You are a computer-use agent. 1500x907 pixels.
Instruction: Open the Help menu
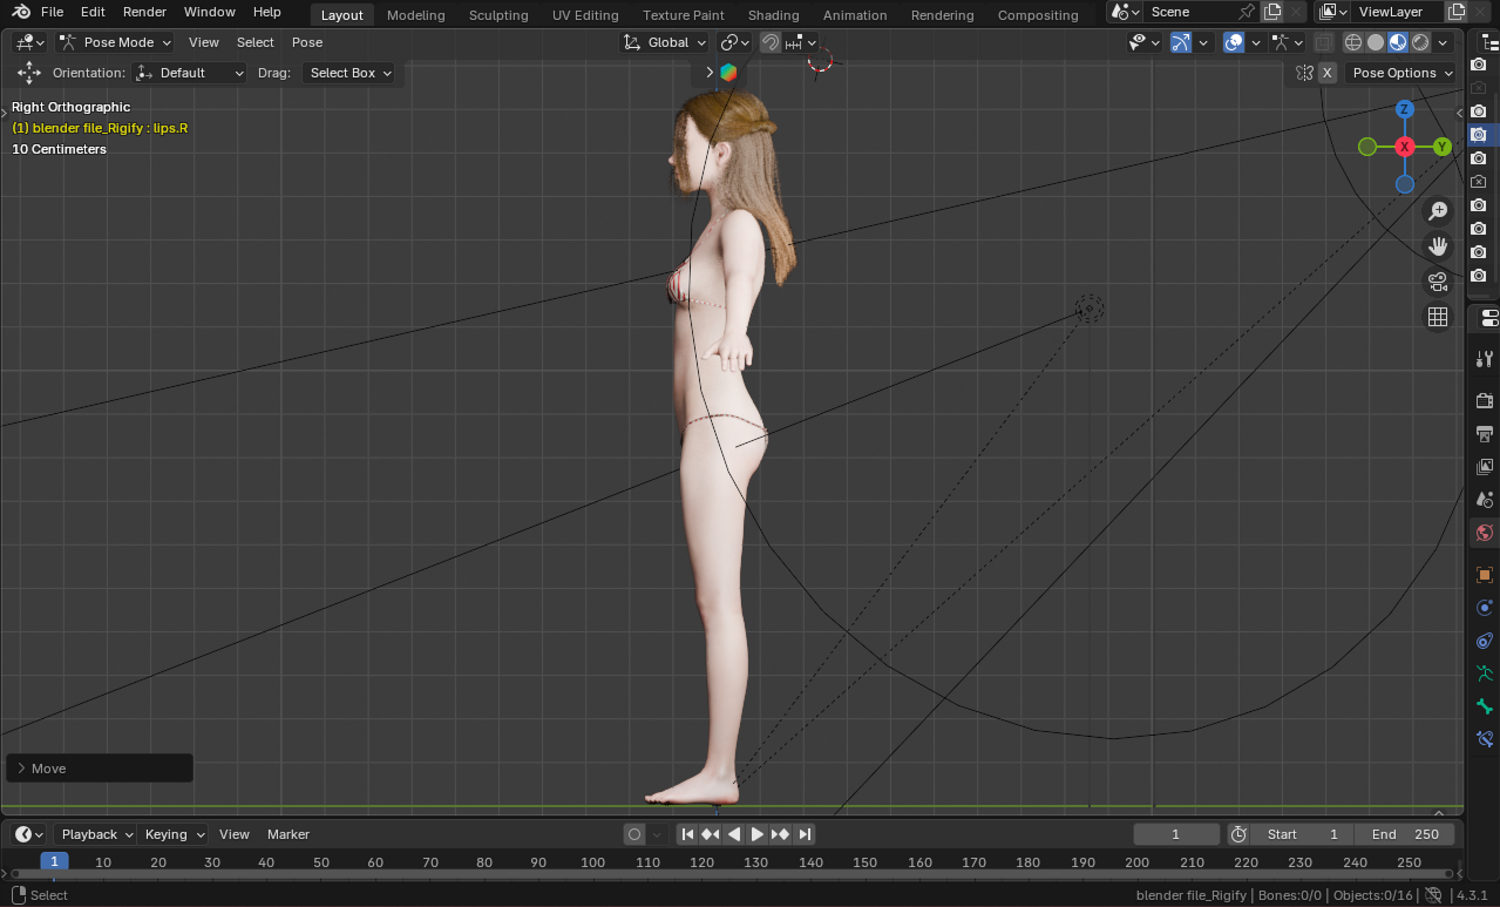tap(267, 12)
